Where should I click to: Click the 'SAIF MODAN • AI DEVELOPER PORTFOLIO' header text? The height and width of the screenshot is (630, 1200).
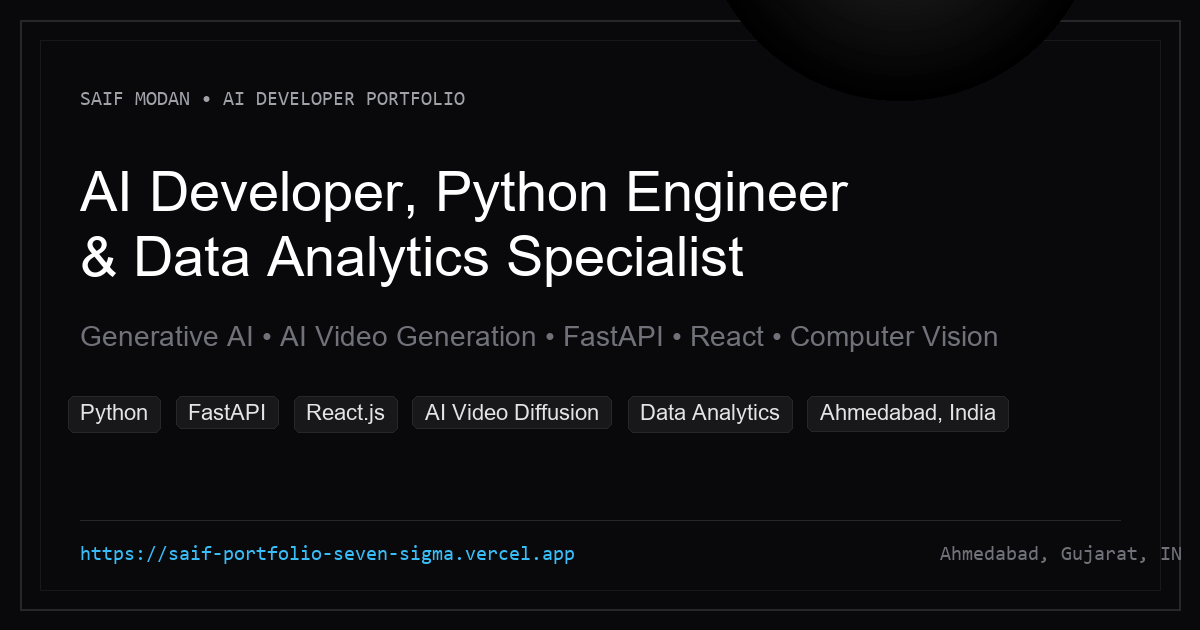[x=272, y=99]
